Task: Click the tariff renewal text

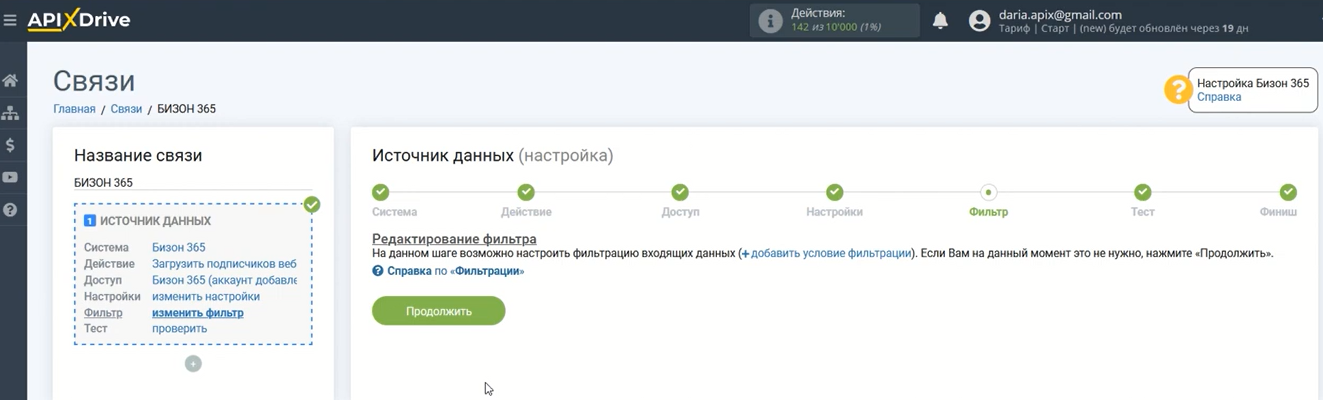Action: [x=1124, y=29]
